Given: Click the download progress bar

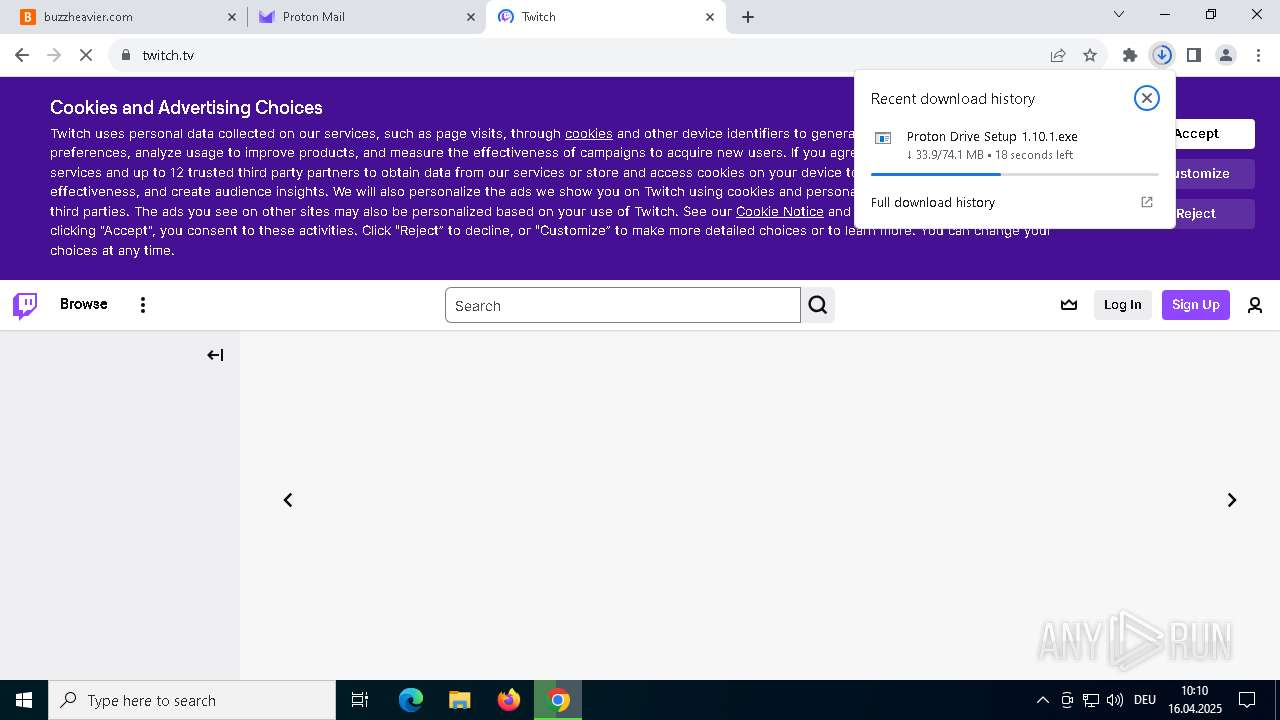Looking at the screenshot, I should pyautogui.click(x=1014, y=174).
